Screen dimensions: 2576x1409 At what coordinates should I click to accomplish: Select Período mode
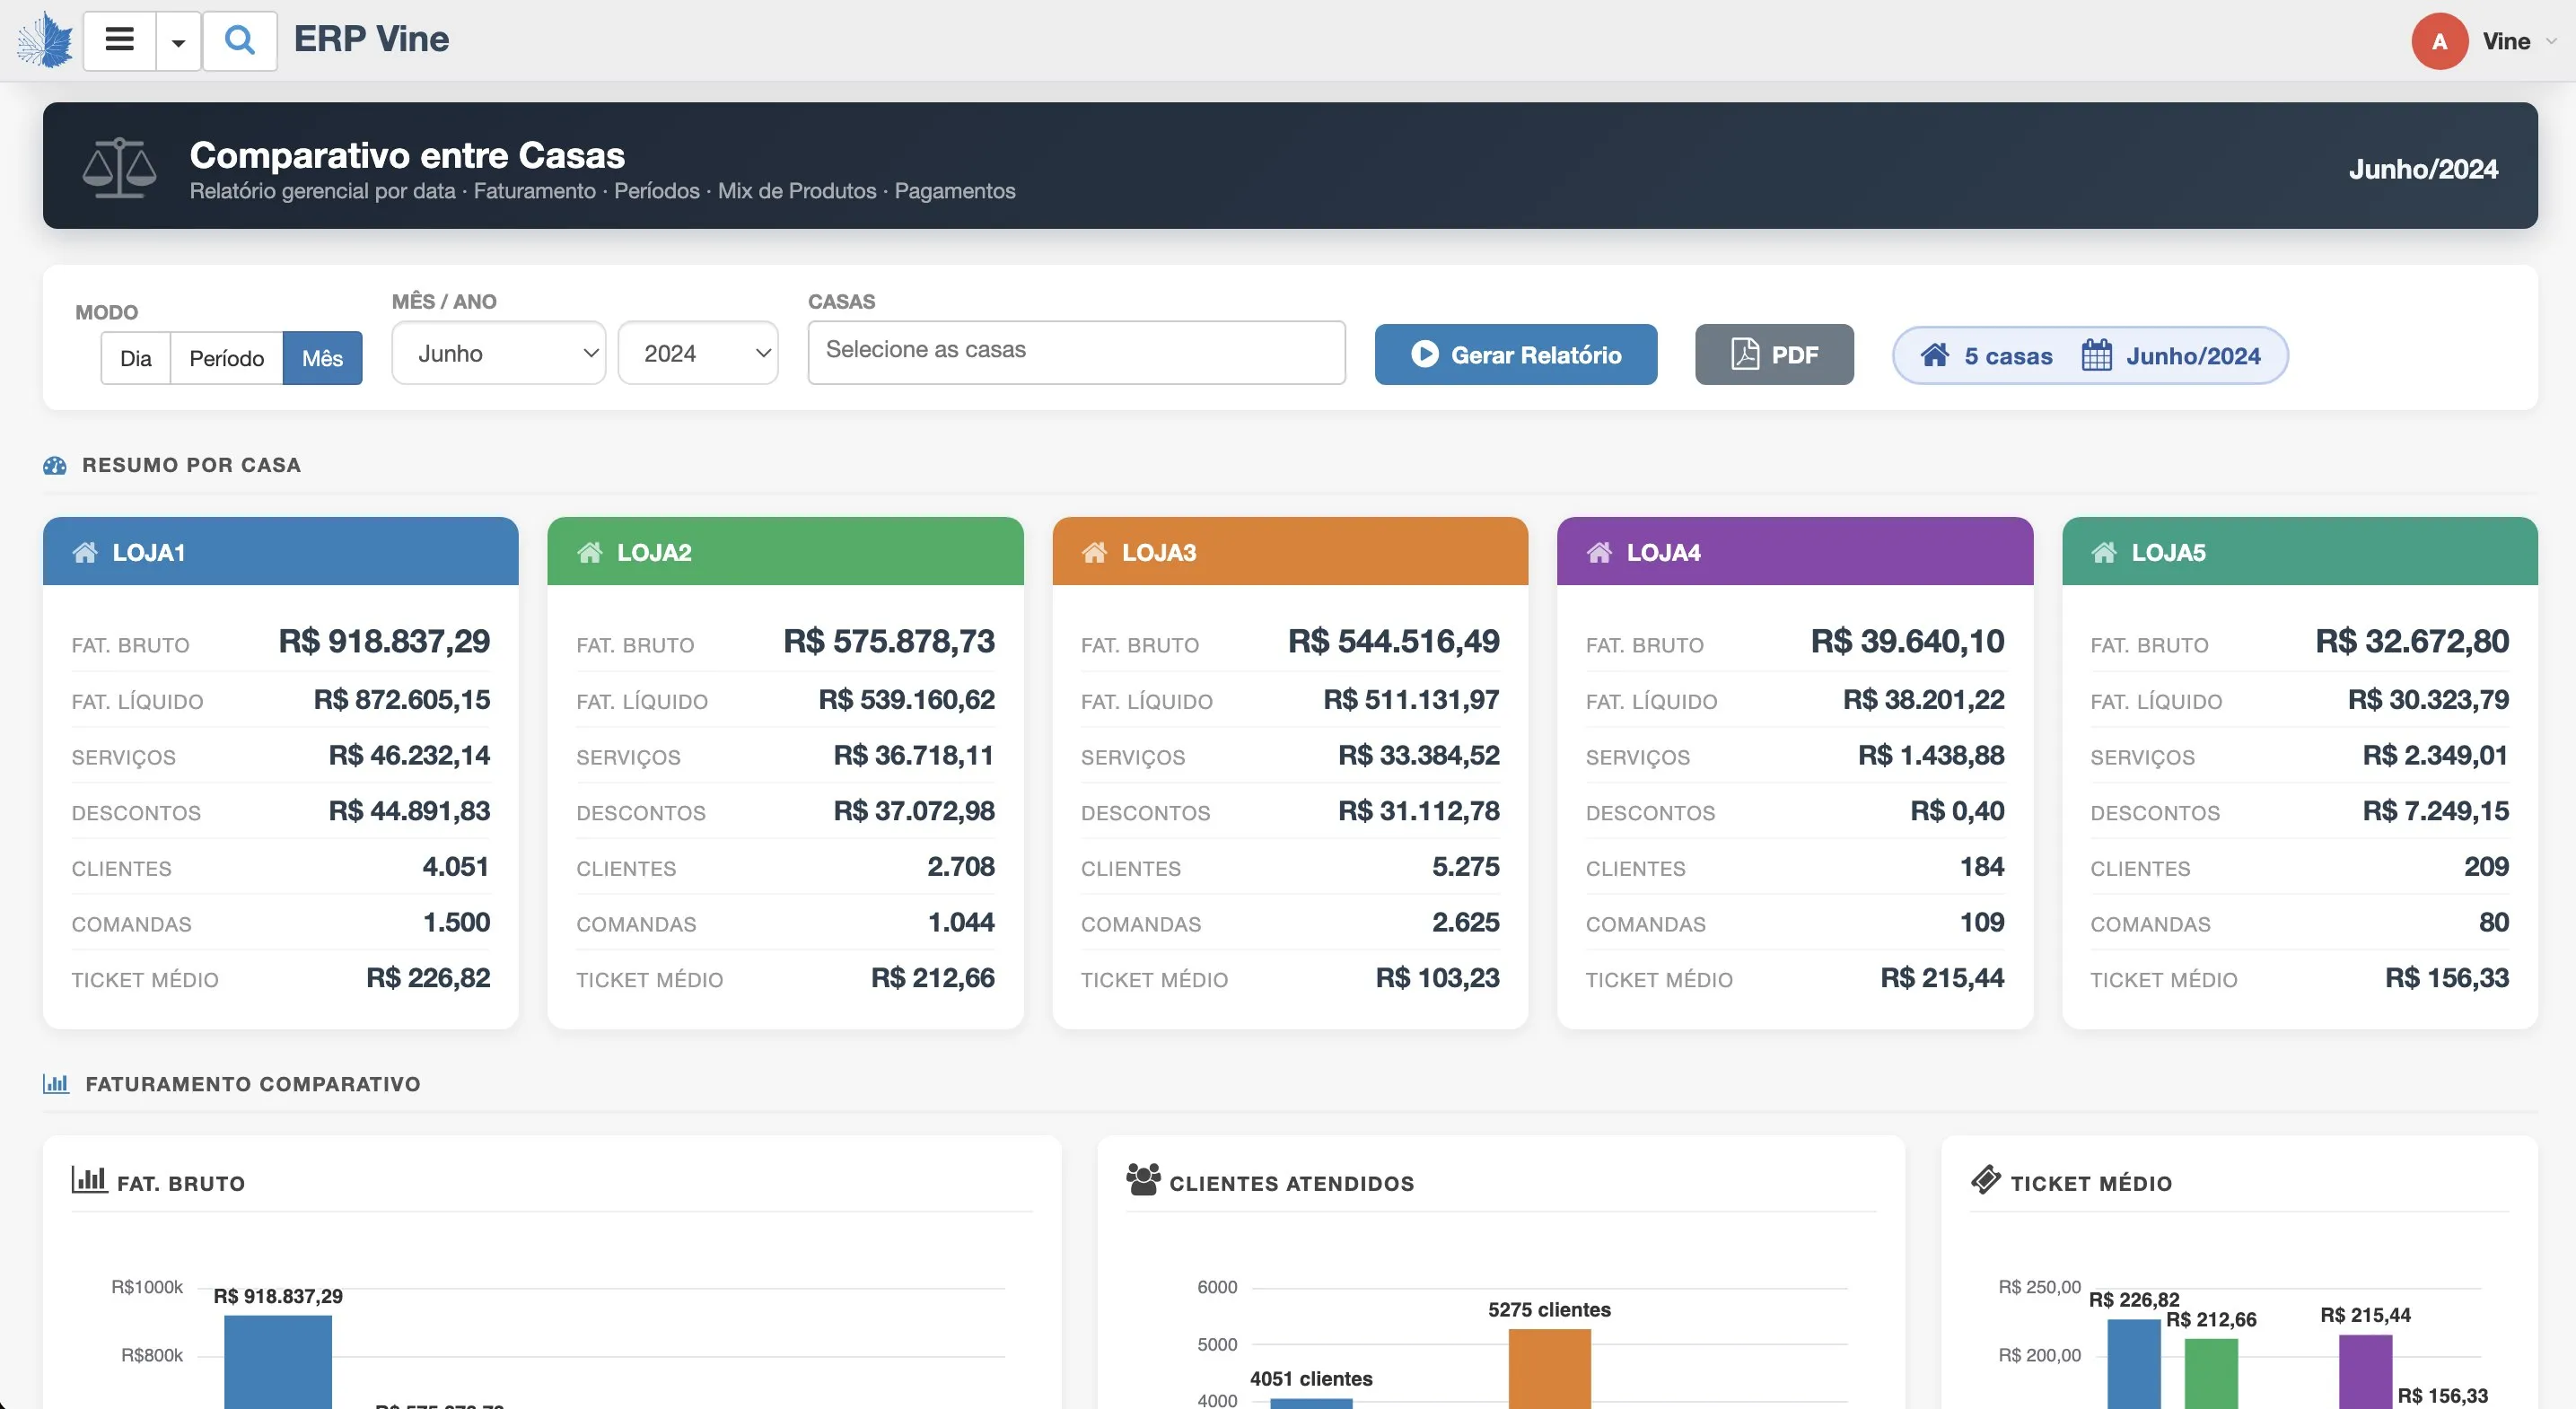coord(227,358)
